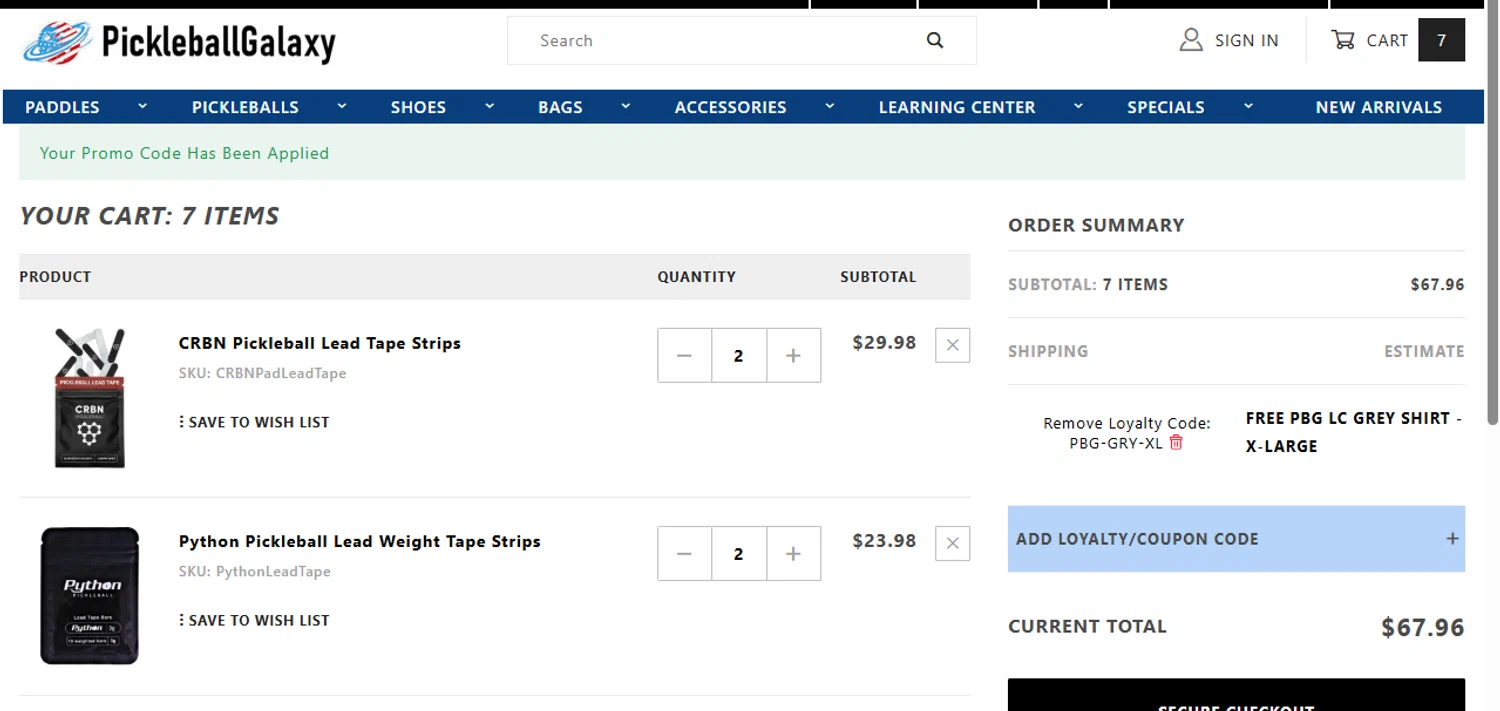Image resolution: width=1500 pixels, height=711 pixels.
Task: Increase CRBN Lead Tape quantity
Action: (x=793, y=355)
